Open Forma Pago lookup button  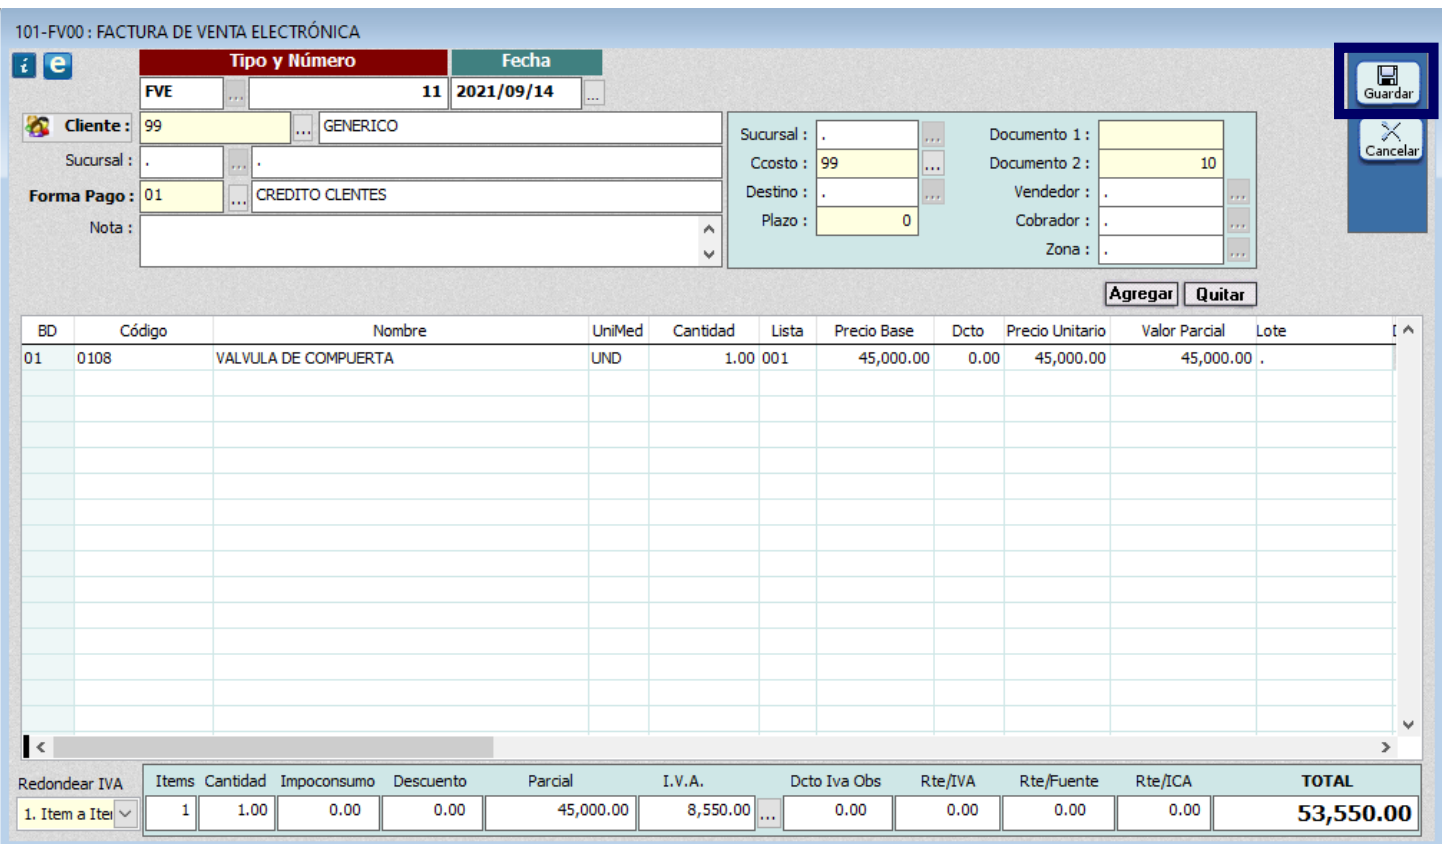click(x=238, y=197)
